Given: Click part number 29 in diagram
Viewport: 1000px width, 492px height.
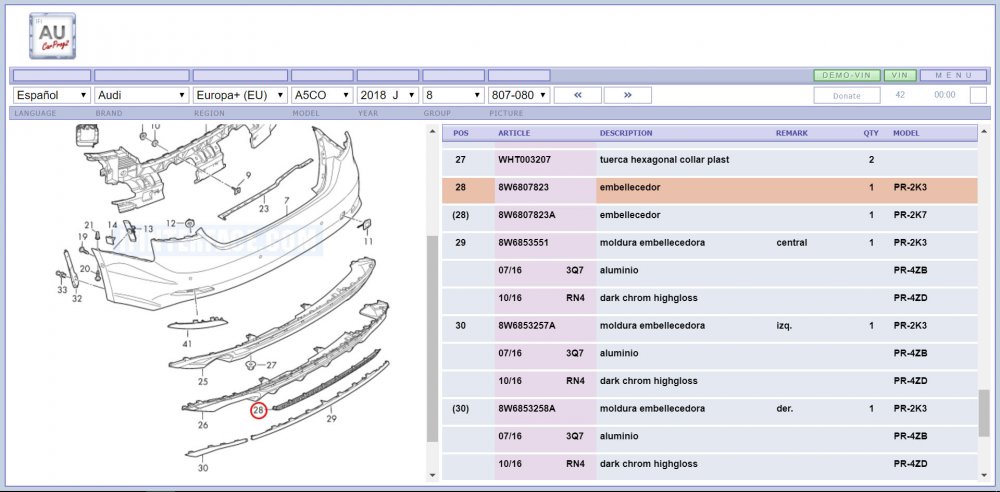Looking at the screenshot, I should tap(332, 419).
